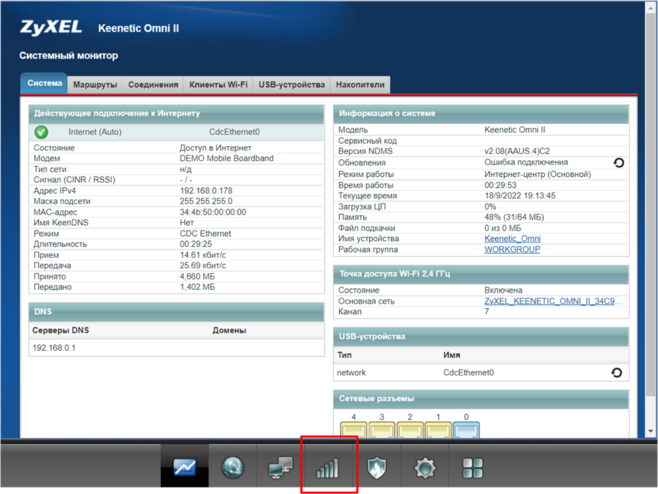Image resolution: width=658 pixels, height=494 pixels.
Task: Click the current time 18/9/2022 19:13:45
Action: pyautogui.click(x=520, y=196)
